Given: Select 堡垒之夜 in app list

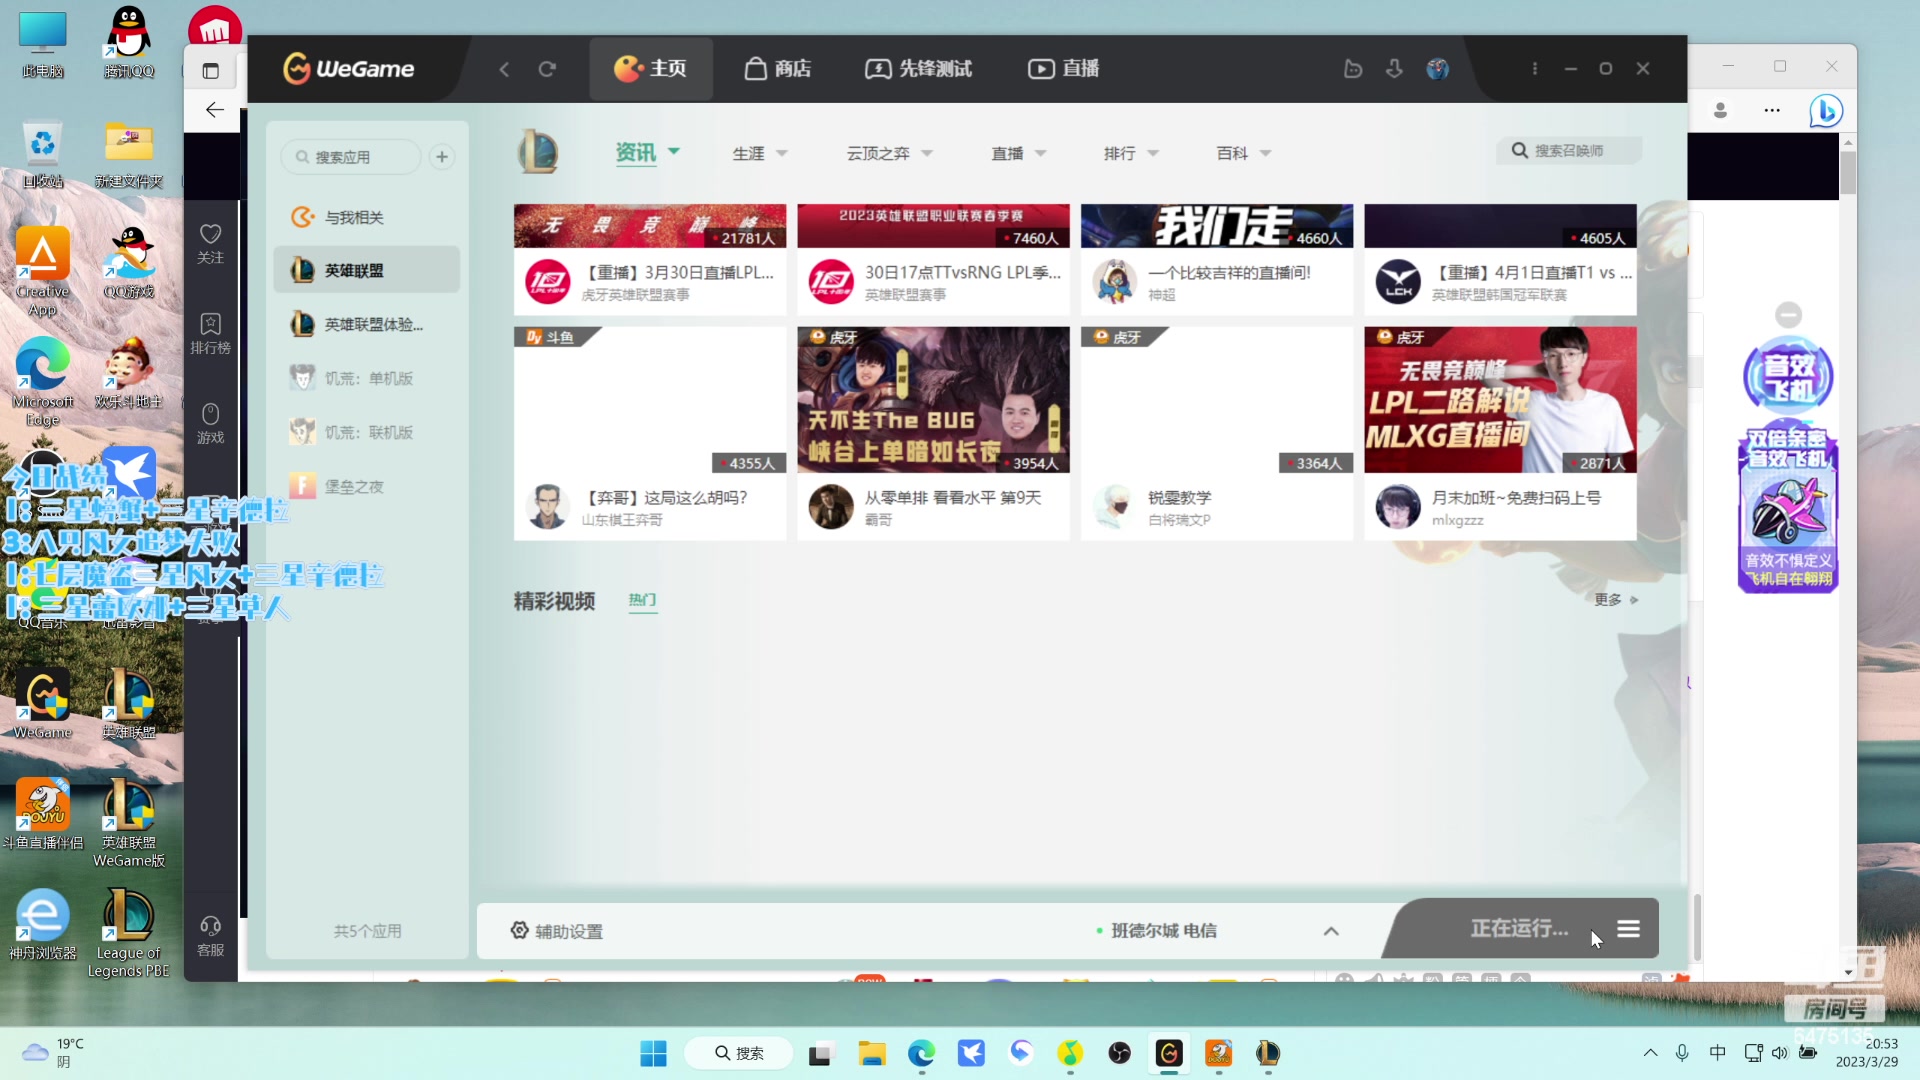Looking at the screenshot, I should (366, 486).
